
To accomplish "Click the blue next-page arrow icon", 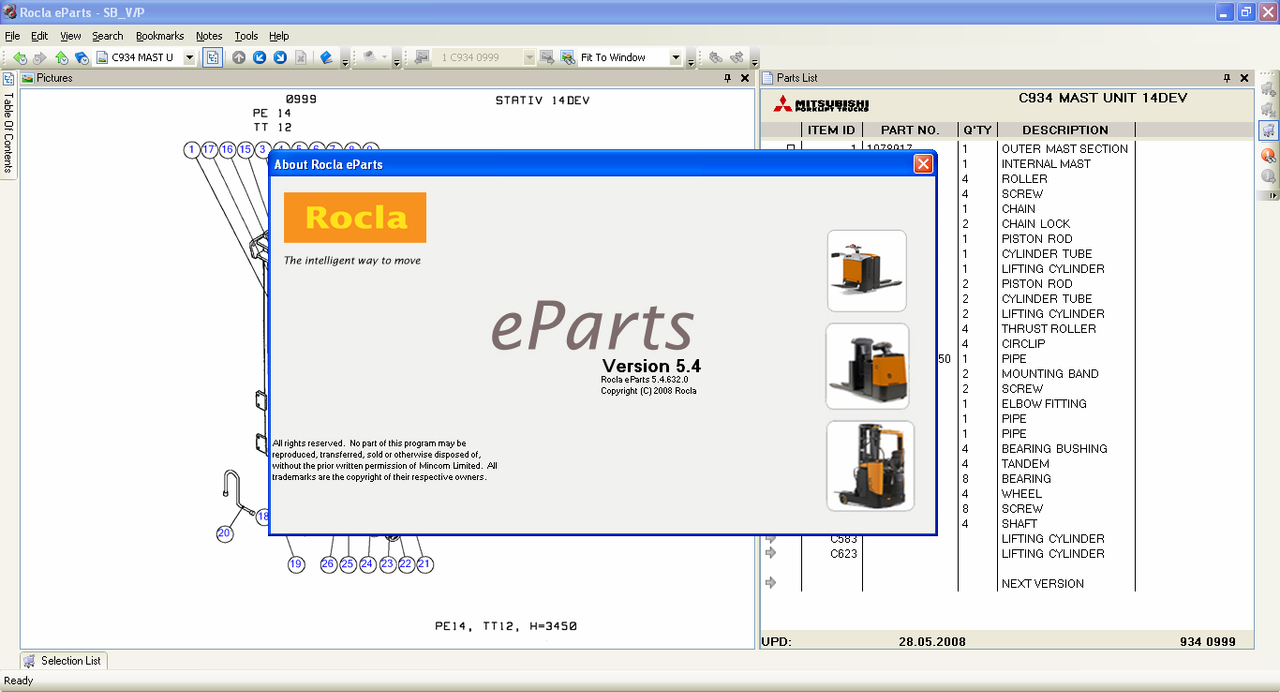I will click(280, 58).
